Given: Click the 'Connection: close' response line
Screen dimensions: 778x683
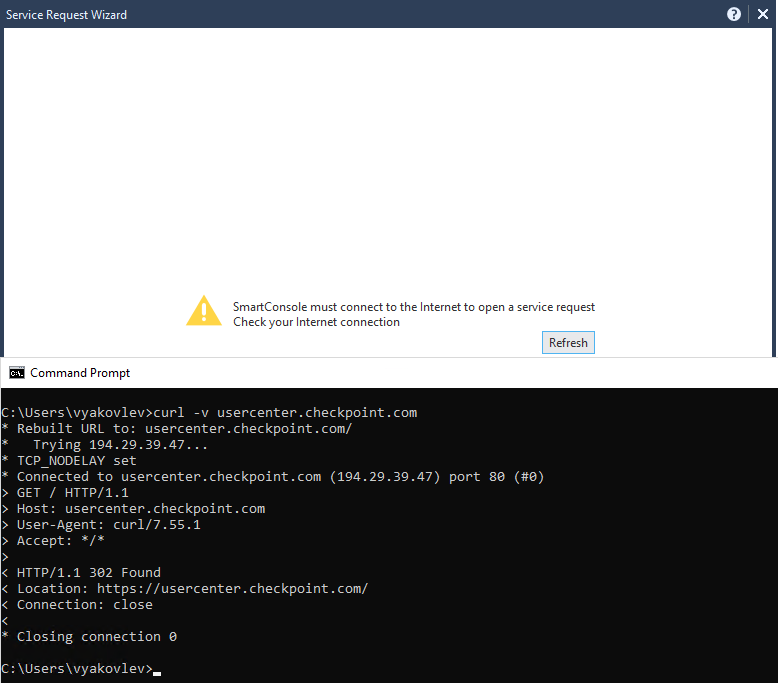Looking at the screenshot, I should (x=84, y=604).
